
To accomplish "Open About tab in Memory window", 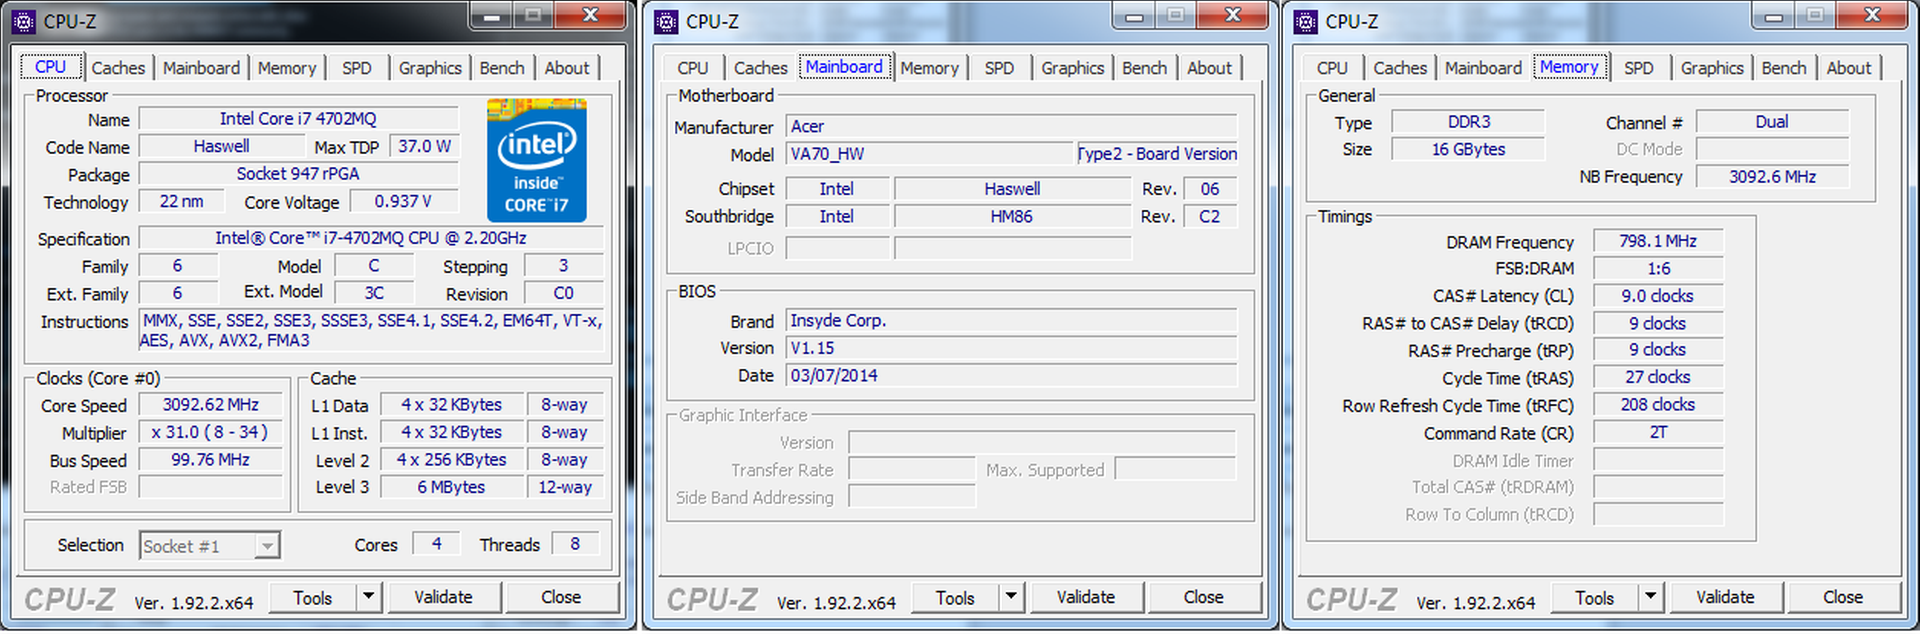I will [1849, 68].
